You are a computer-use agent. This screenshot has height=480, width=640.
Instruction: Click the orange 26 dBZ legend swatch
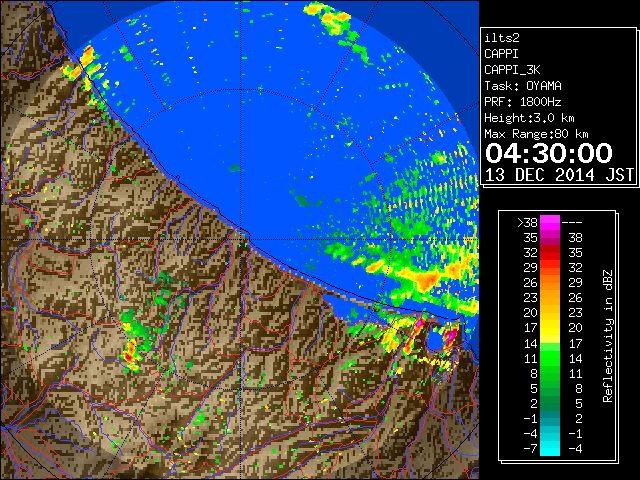[x=550, y=282]
